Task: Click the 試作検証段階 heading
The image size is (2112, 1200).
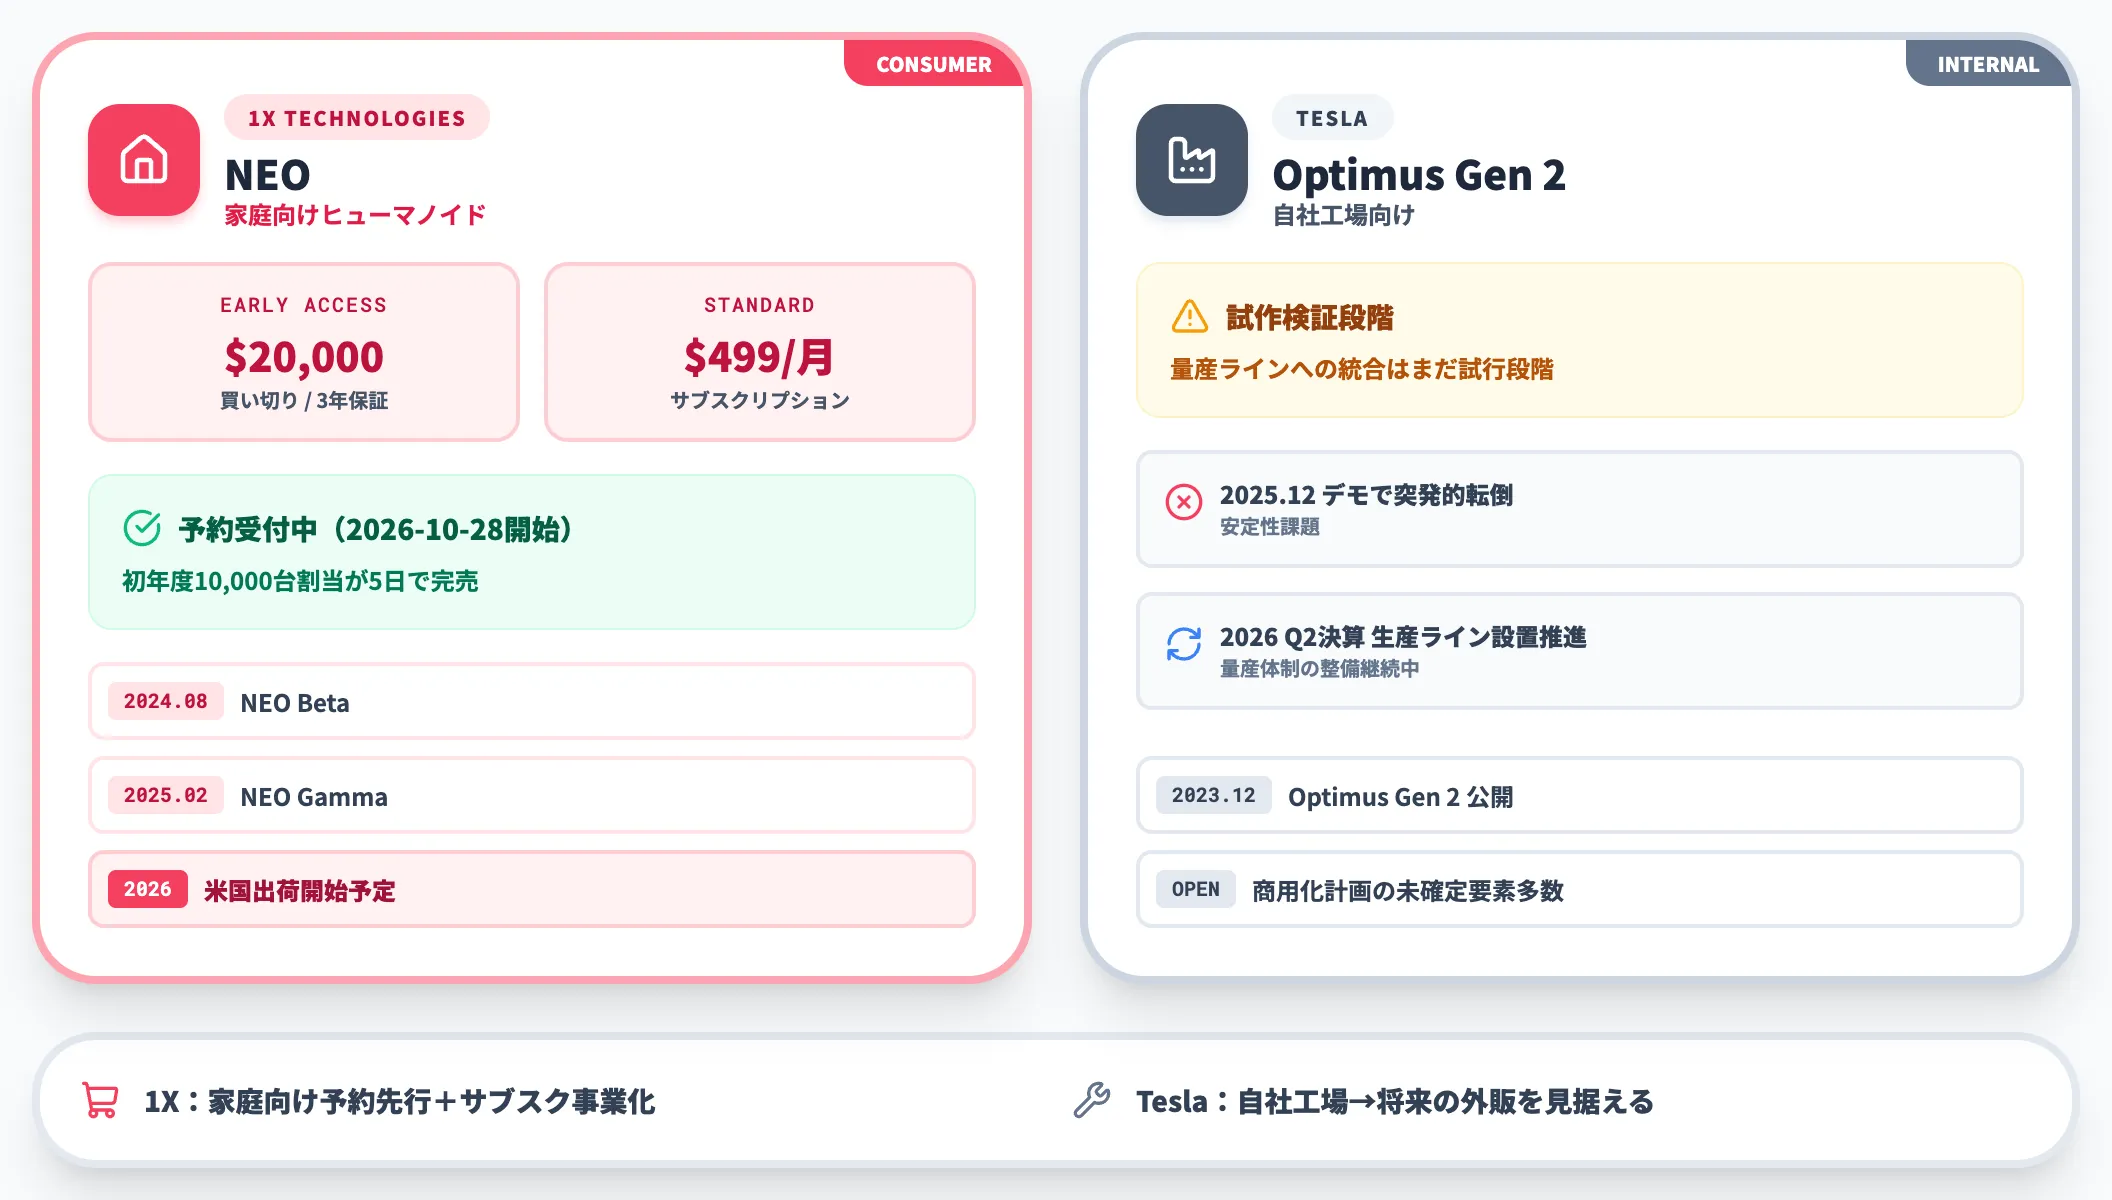Action: pos(1309,318)
